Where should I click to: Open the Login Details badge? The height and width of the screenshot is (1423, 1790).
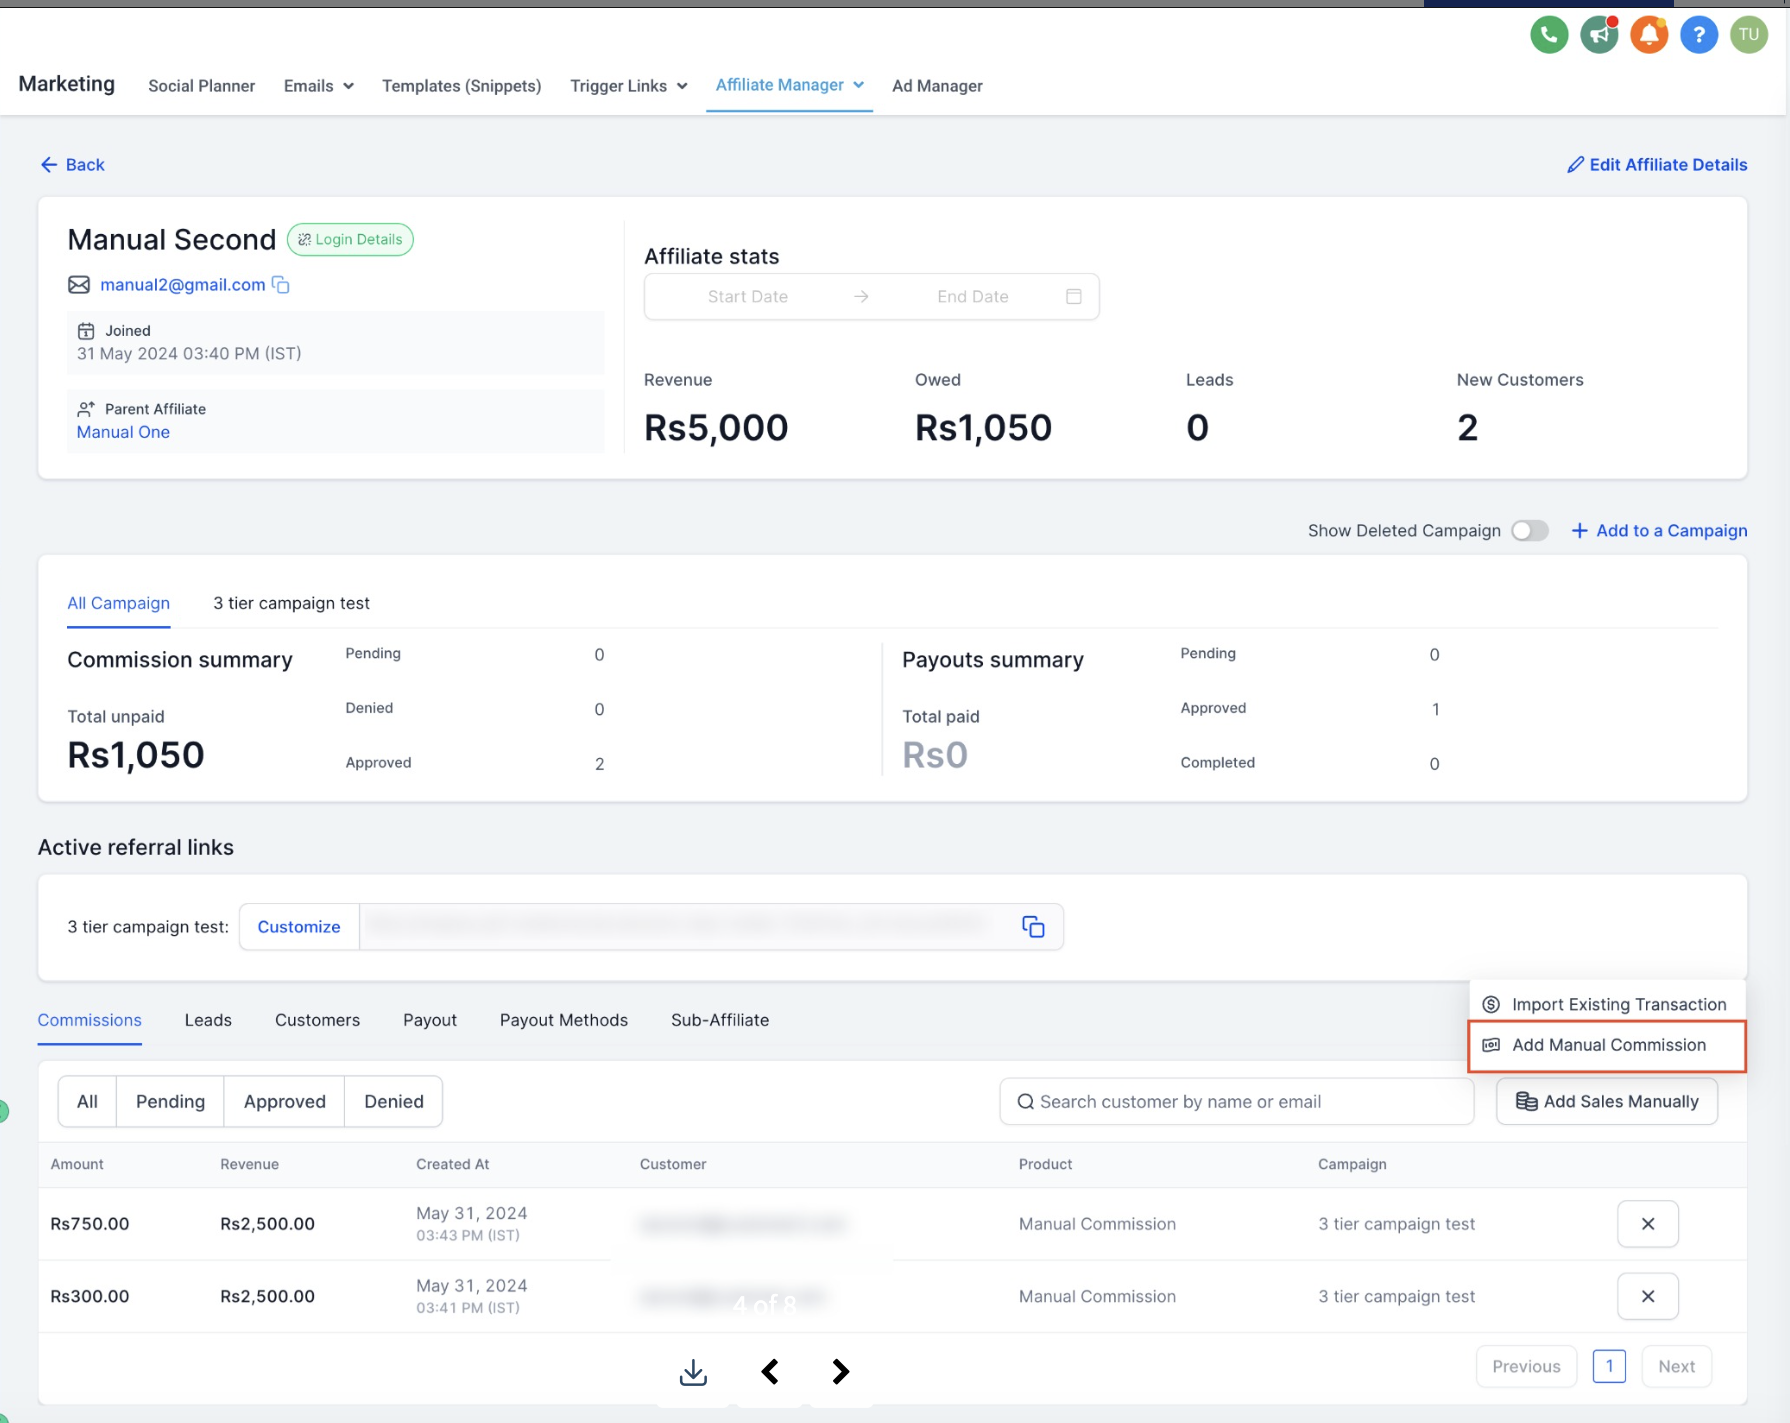click(350, 239)
